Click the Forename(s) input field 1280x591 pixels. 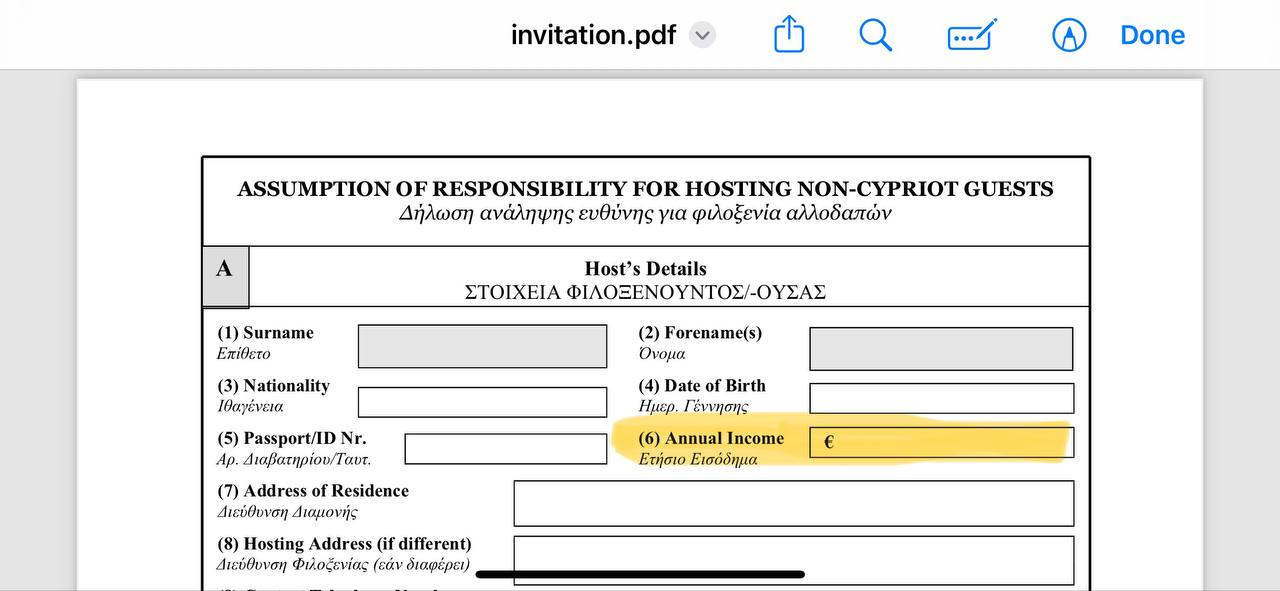940,349
